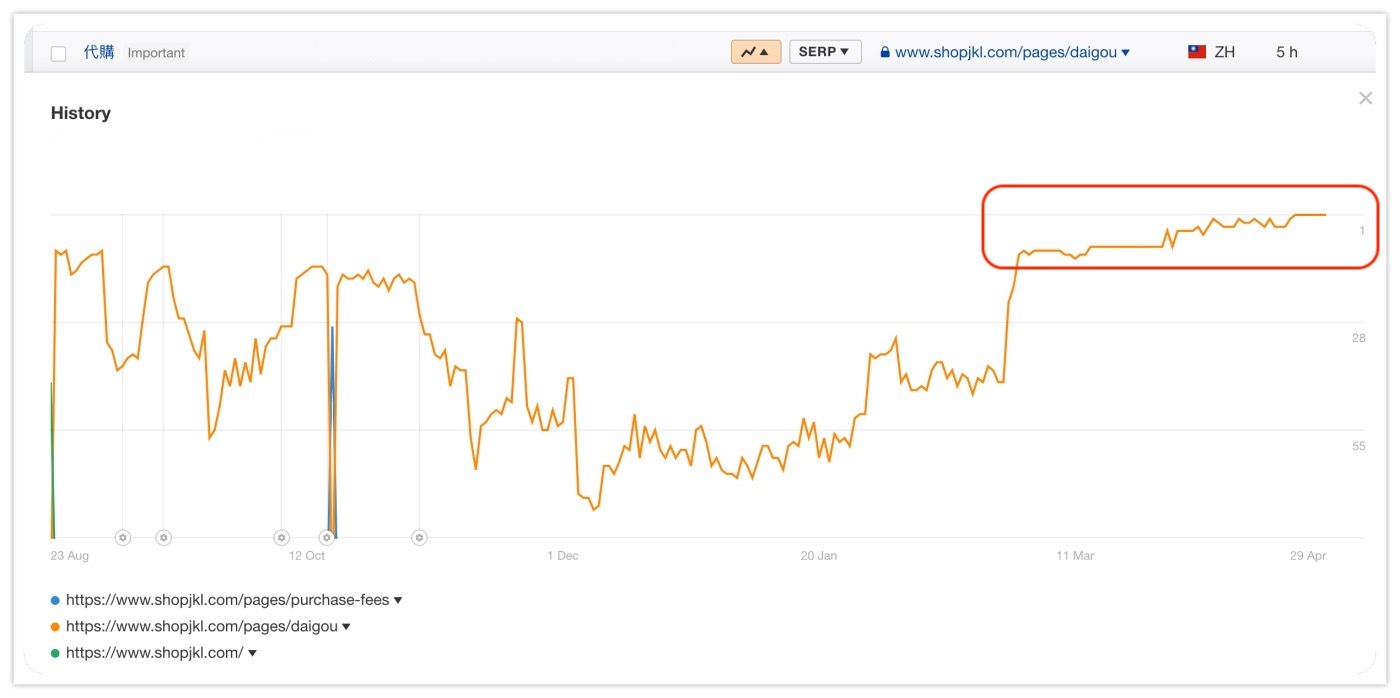Click the Important tag label
This screenshot has height=698, width=1400.
[x=156, y=53]
